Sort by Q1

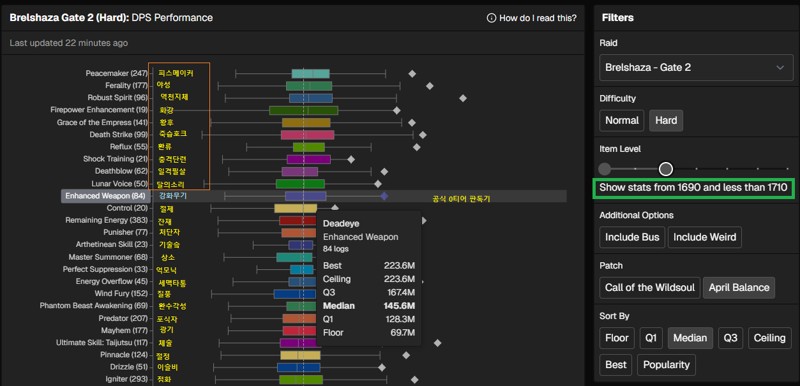[x=651, y=338]
